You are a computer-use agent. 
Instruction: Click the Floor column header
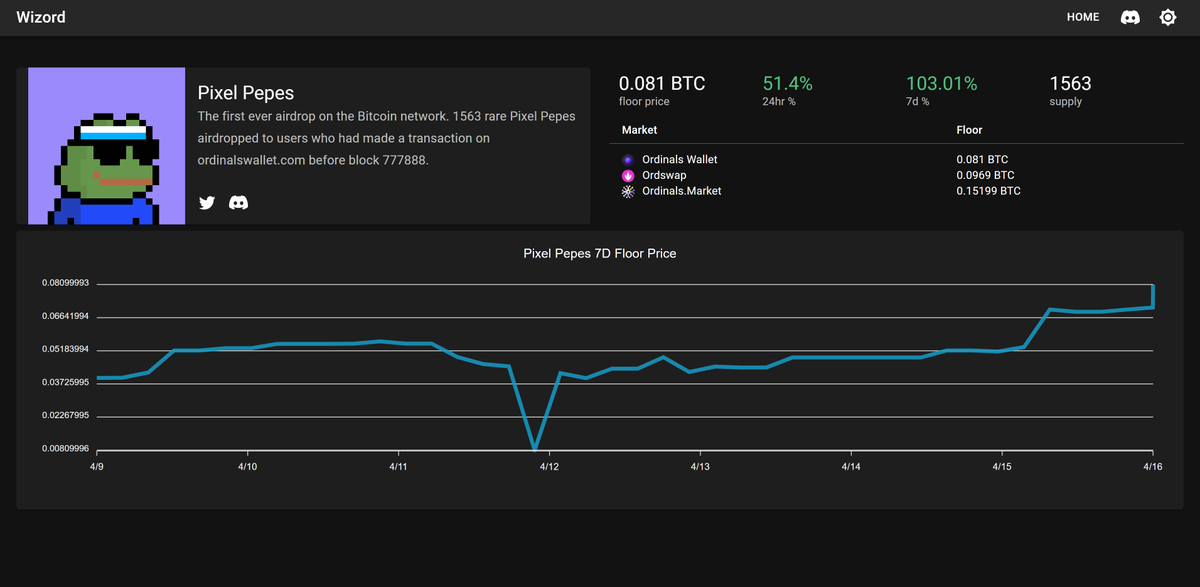(x=969, y=130)
